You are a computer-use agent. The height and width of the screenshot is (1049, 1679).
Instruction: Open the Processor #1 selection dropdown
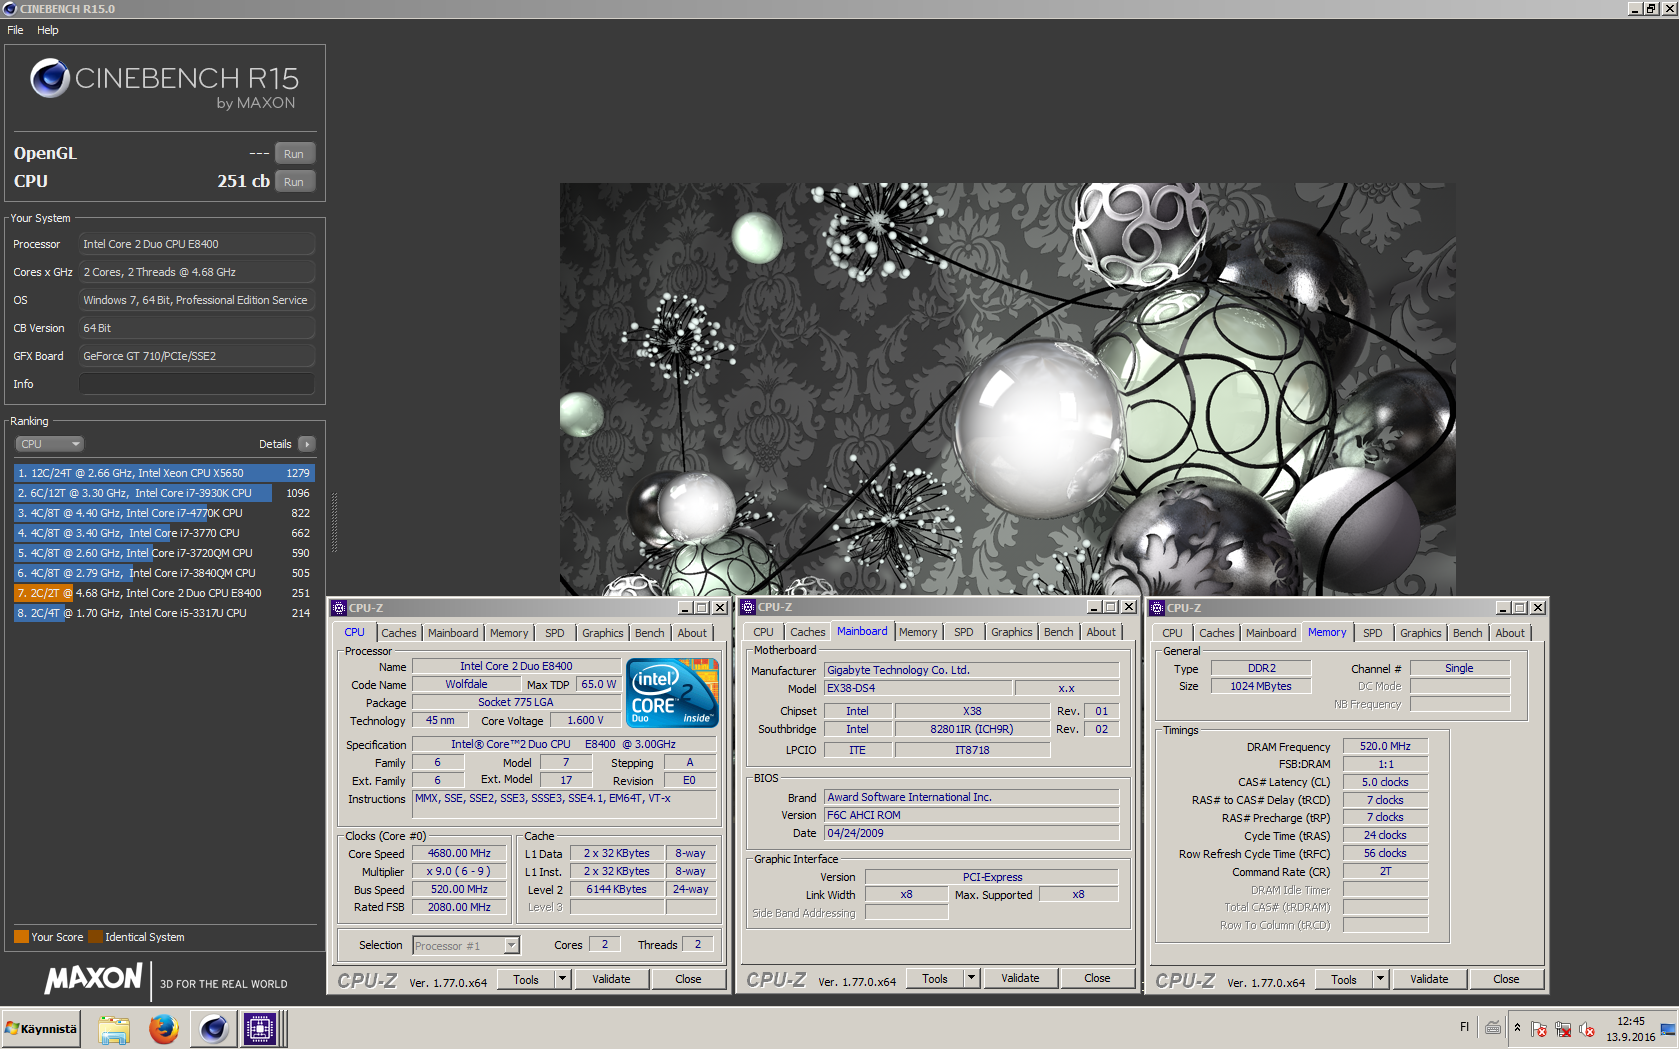click(466, 945)
